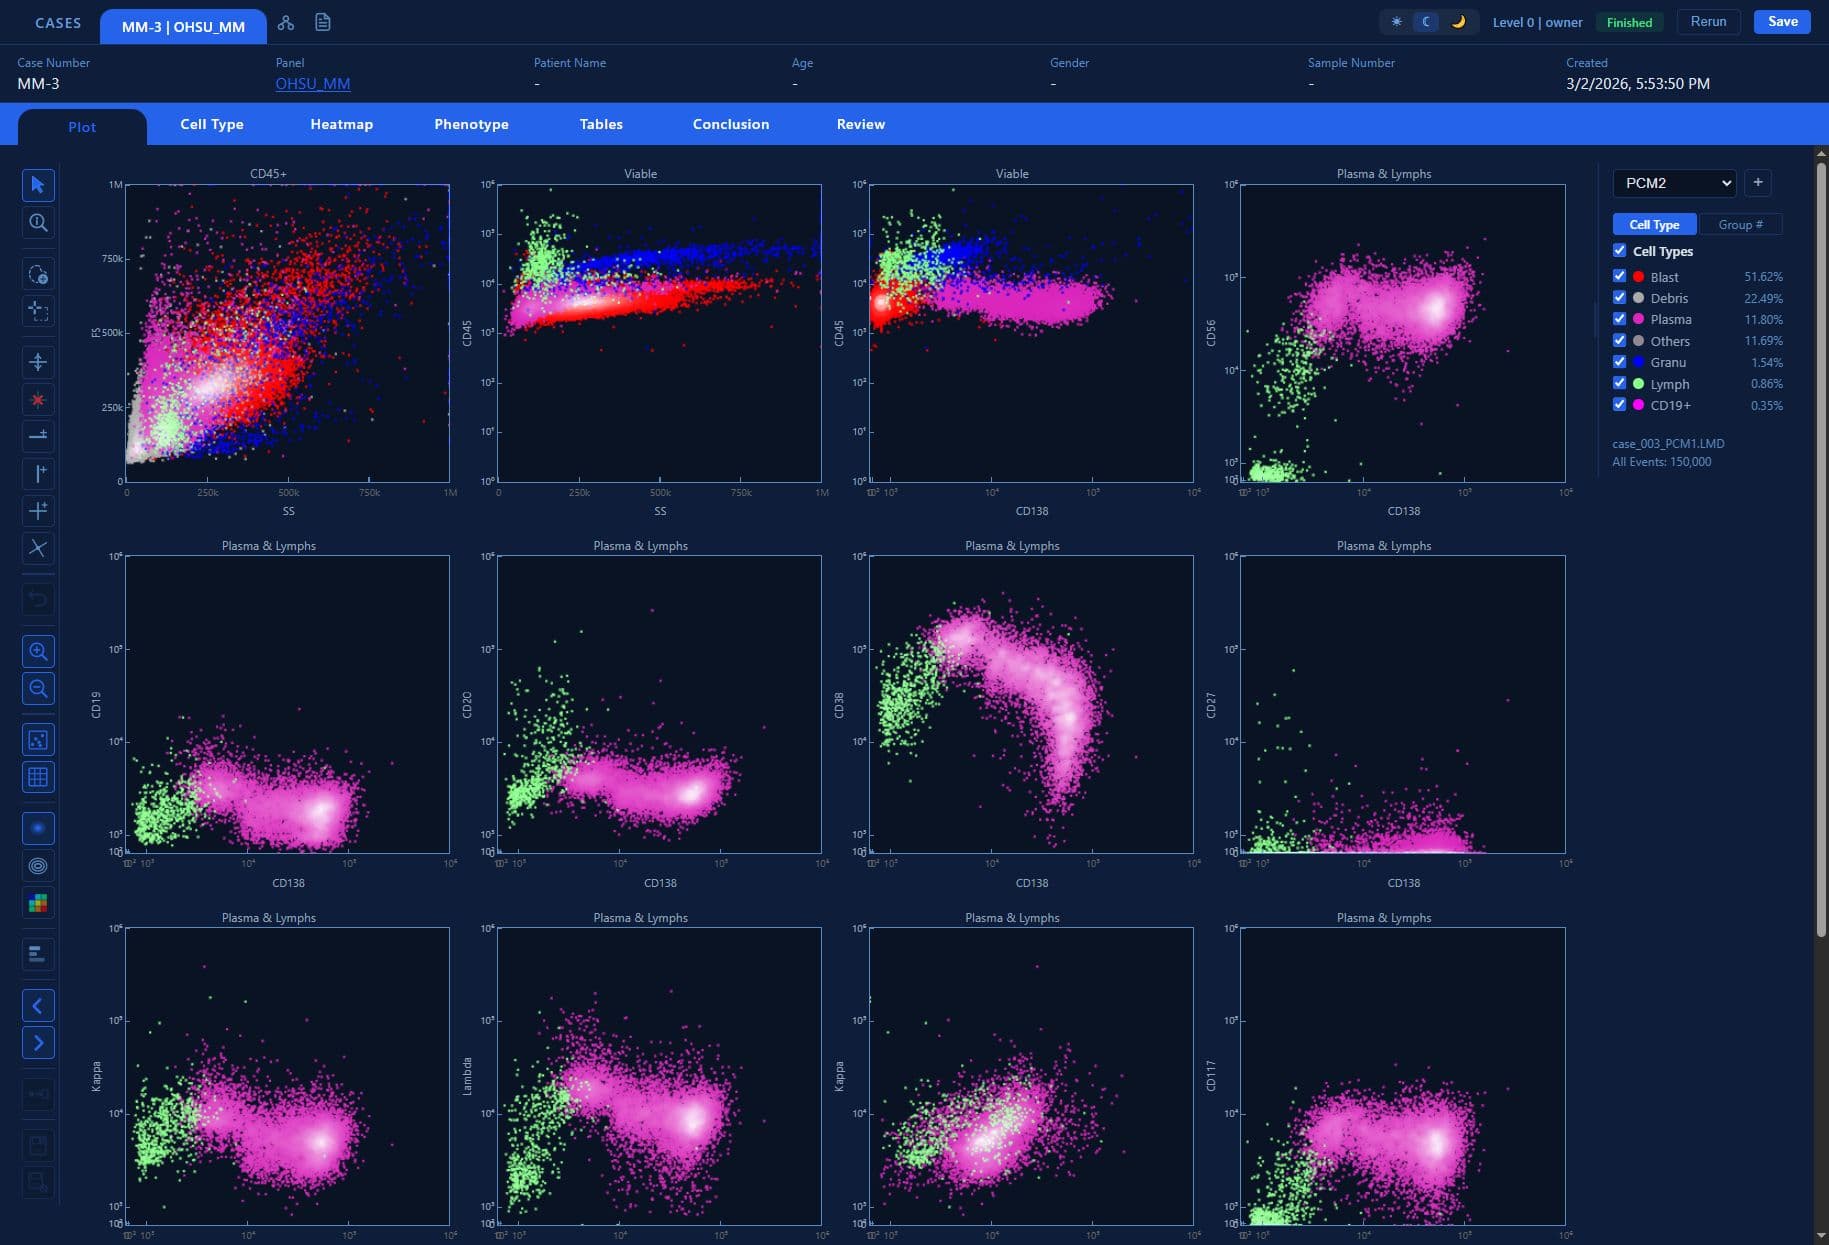Click the undo gate edit icon

[38, 598]
